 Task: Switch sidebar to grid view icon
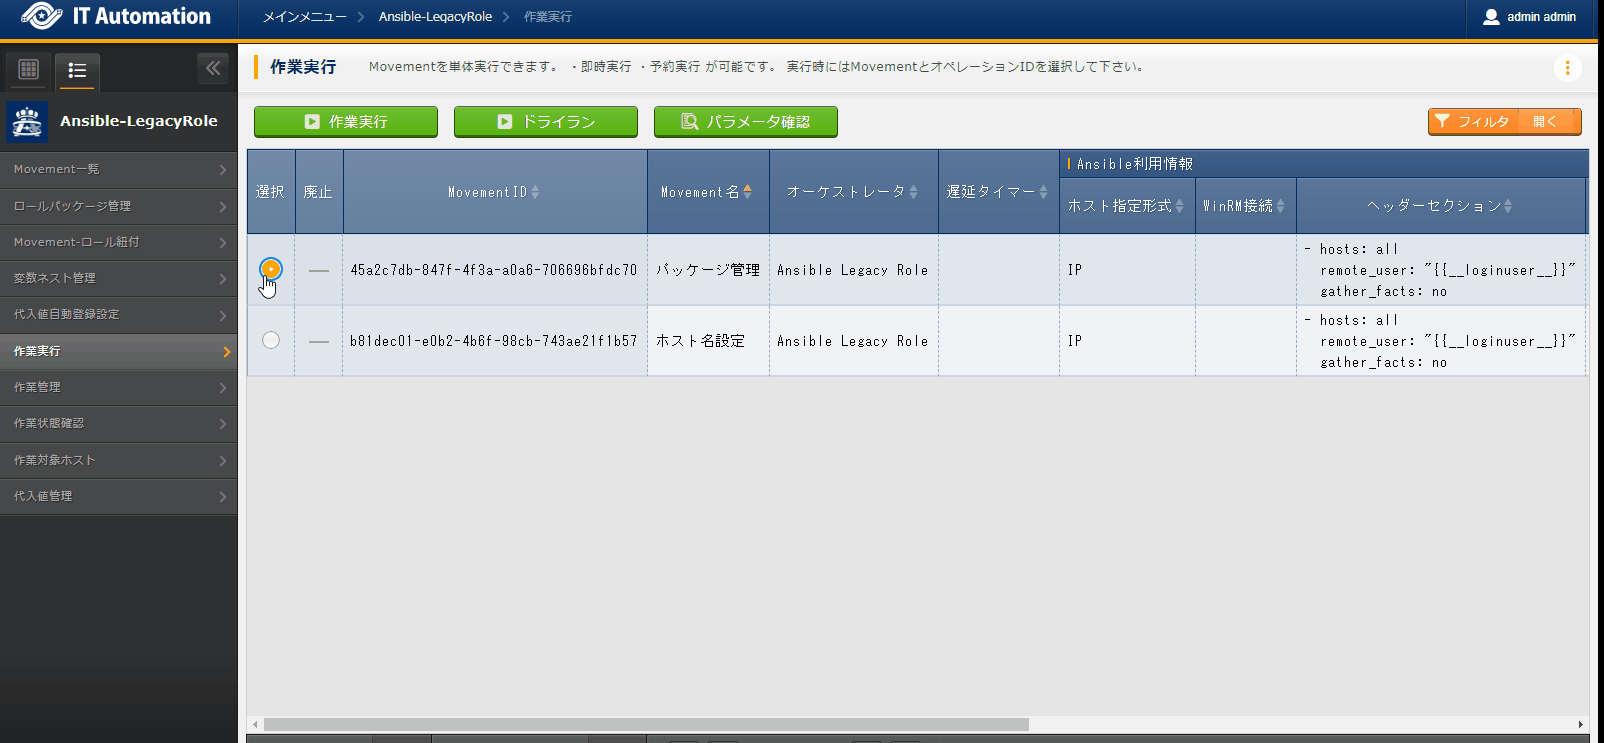click(29, 70)
